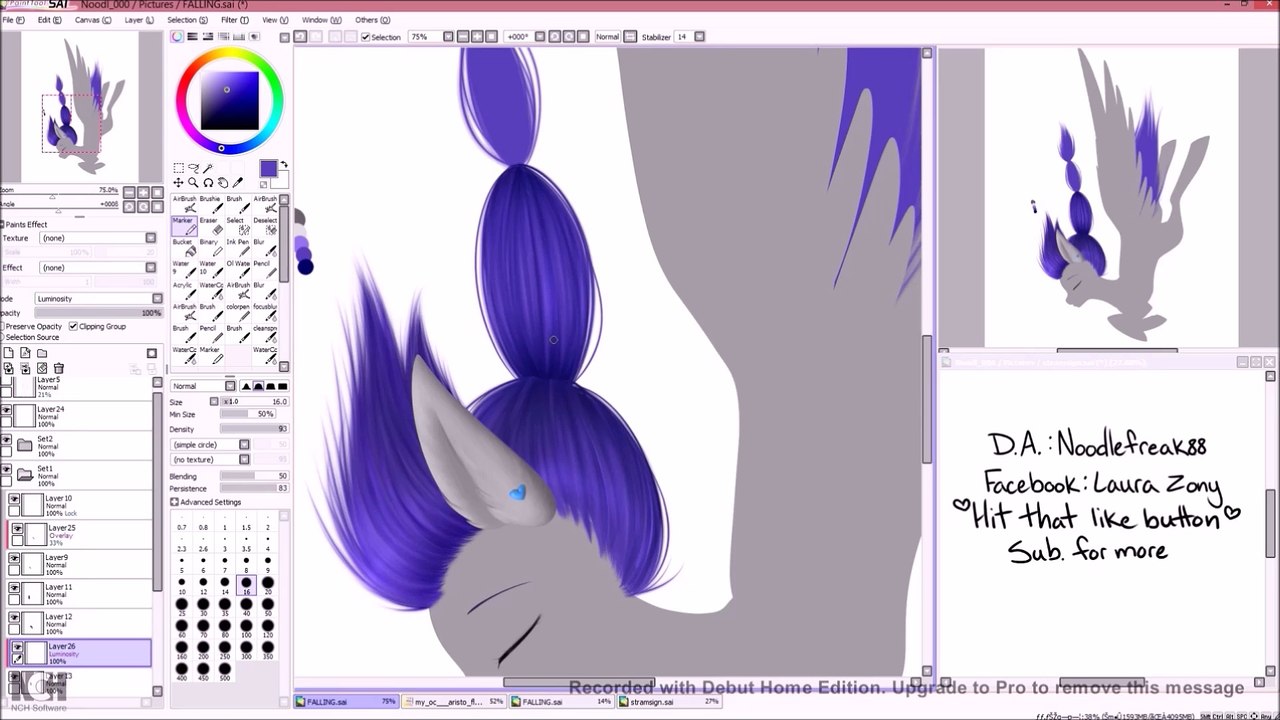The height and width of the screenshot is (720, 1280).
Task: Hide Layer24 with its eye icon
Action: pyautogui.click(x=7, y=412)
